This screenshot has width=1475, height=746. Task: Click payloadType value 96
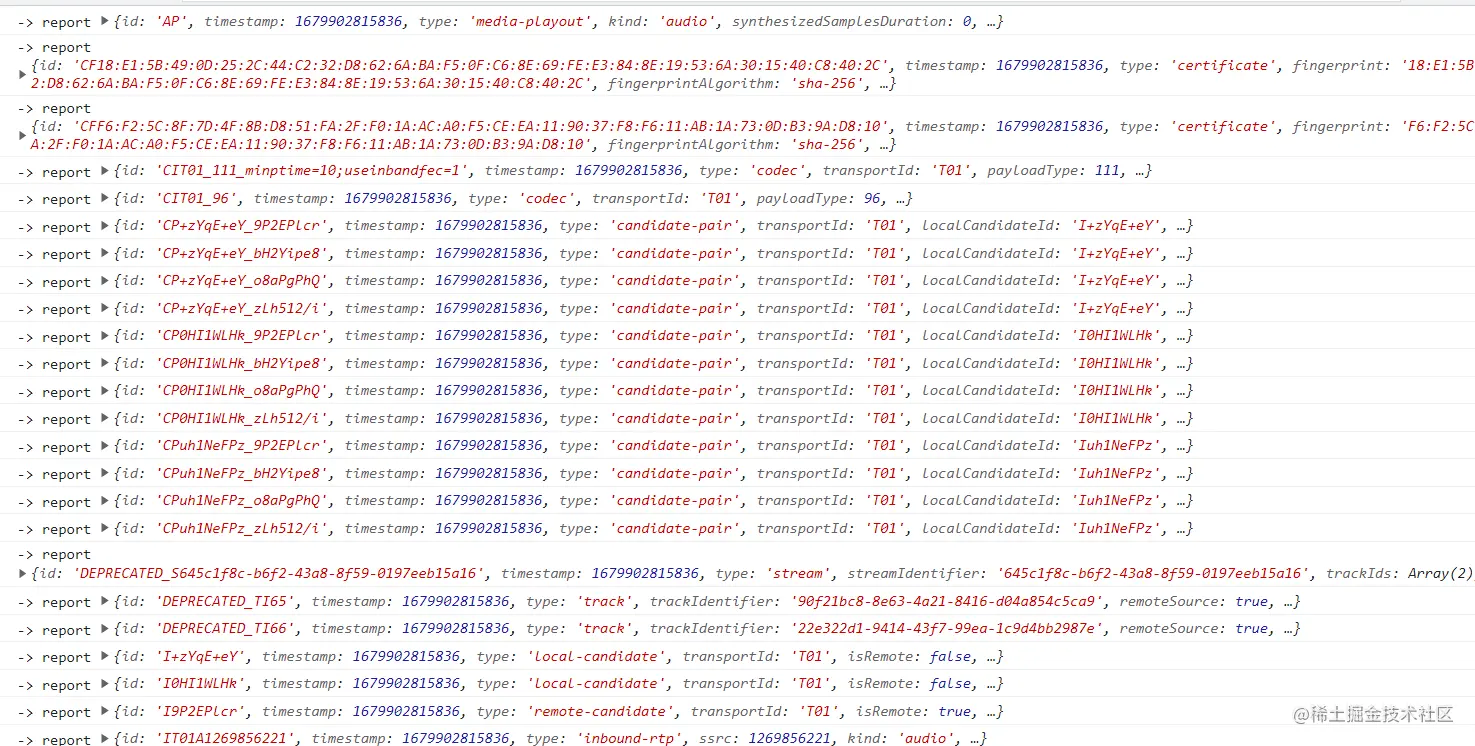click(x=873, y=199)
